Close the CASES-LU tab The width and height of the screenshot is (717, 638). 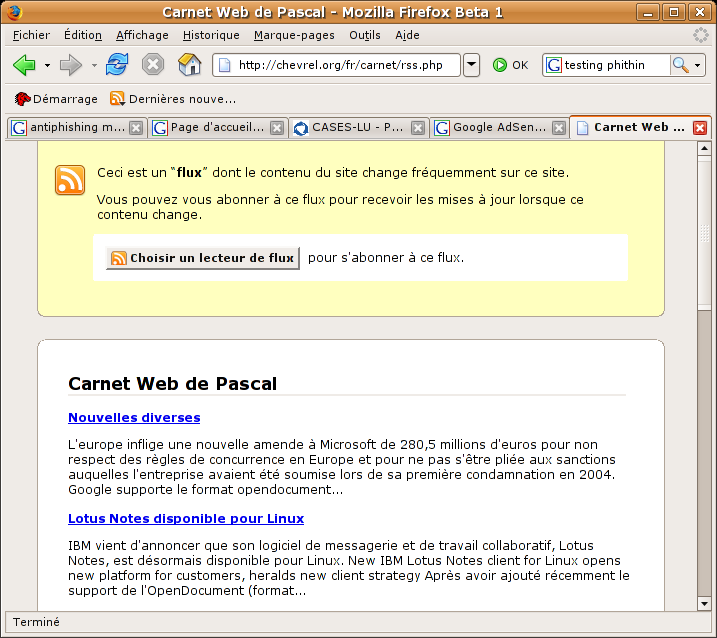click(x=417, y=128)
